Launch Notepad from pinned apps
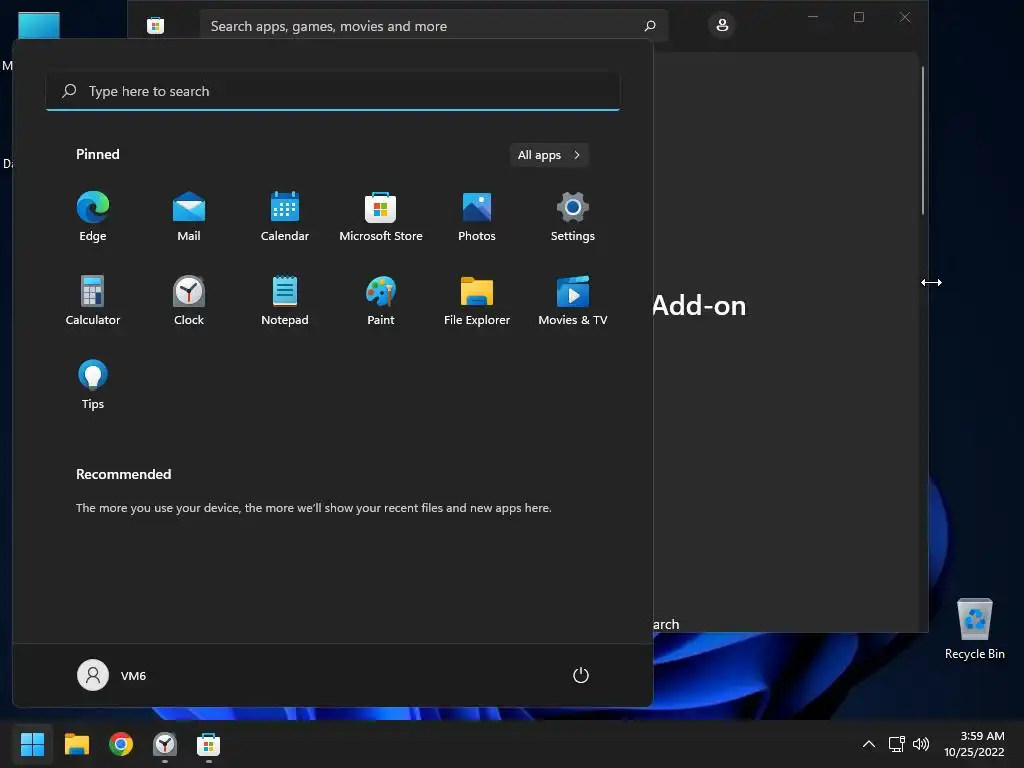Viewport: 1024px width, 768px height. coord(285,300)
